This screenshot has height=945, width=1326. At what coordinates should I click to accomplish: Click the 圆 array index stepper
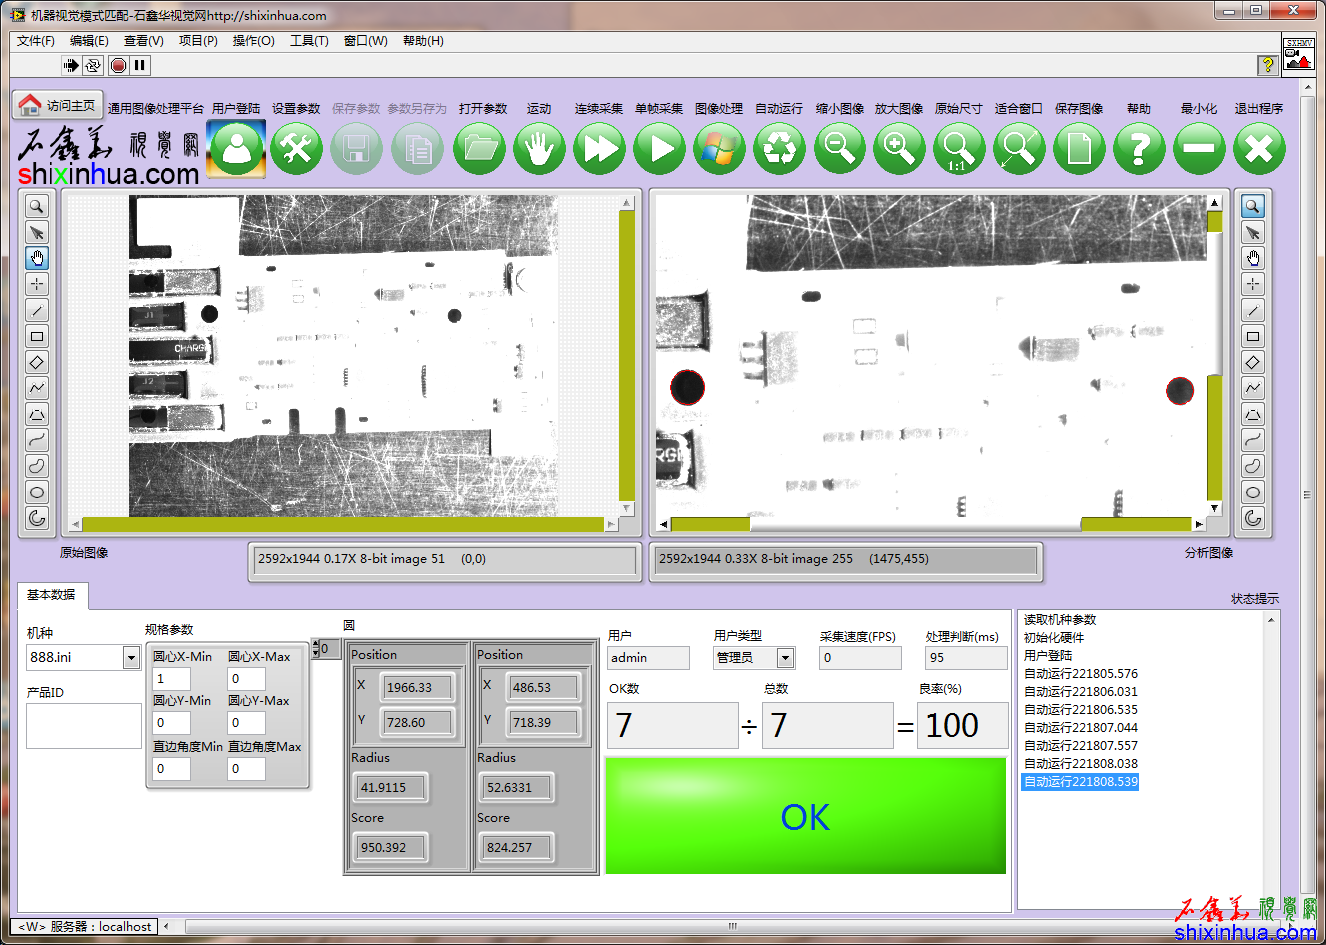point(316,649)
